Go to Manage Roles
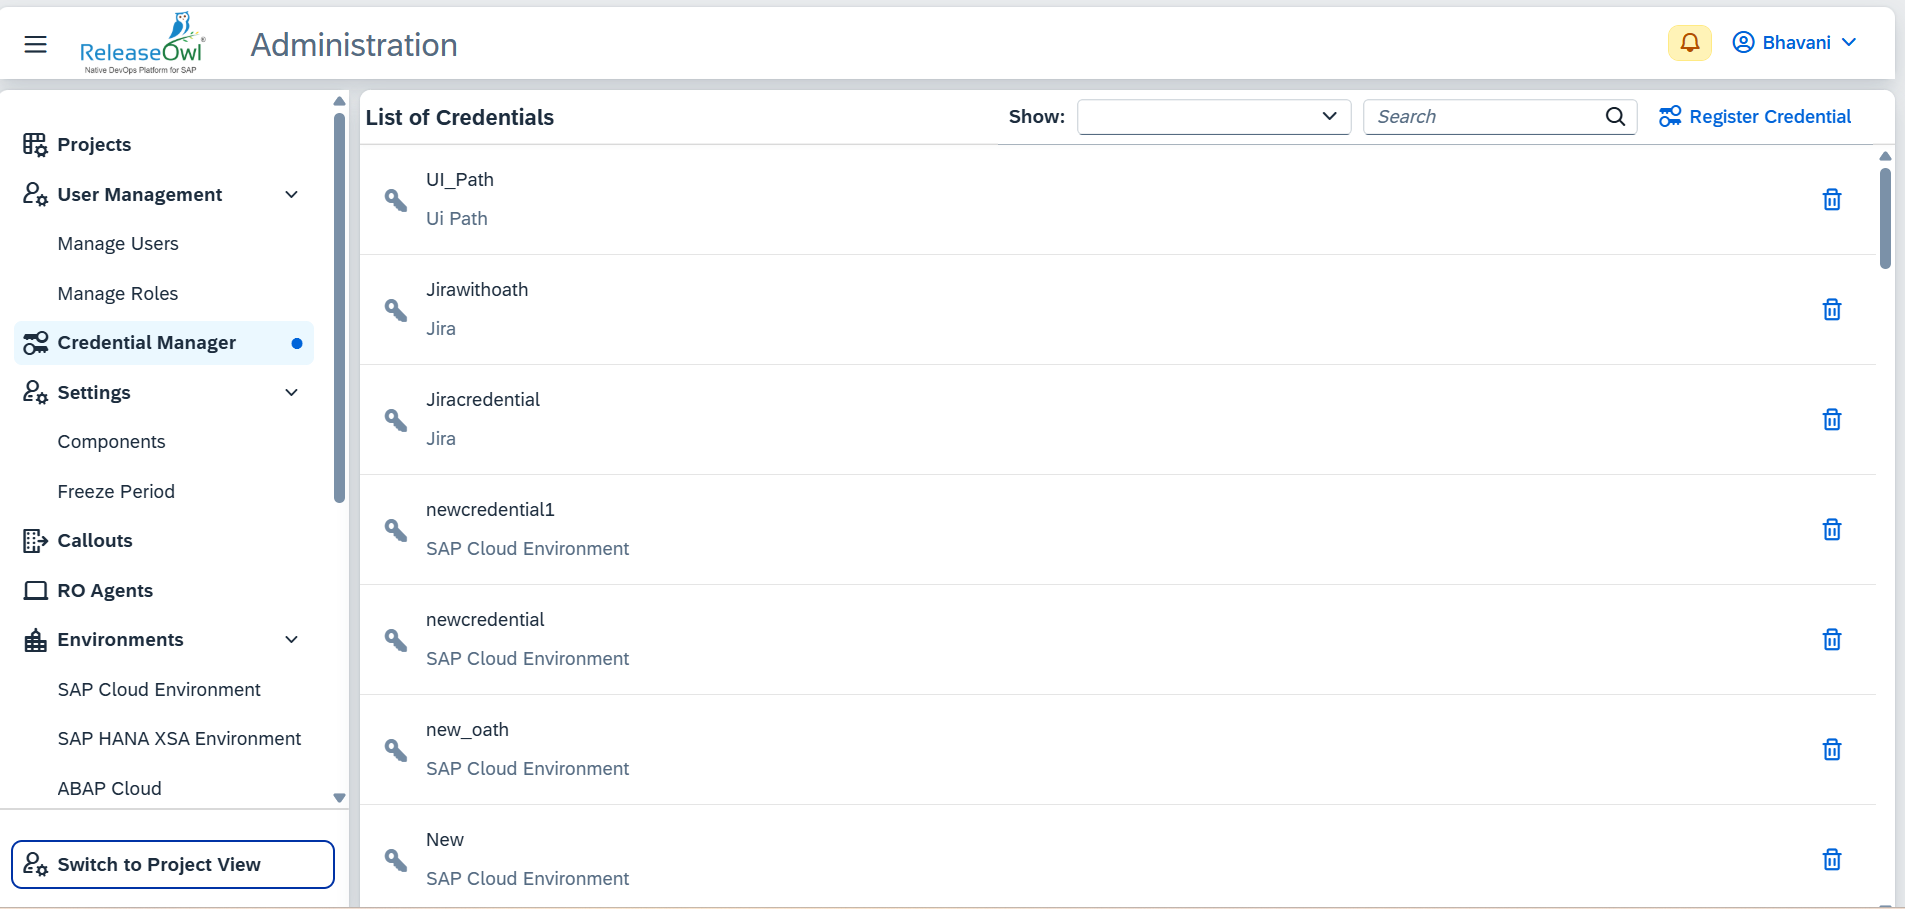Image resolution: width=1905 pixels, height=909 pixels. click(x=118, y=294)
